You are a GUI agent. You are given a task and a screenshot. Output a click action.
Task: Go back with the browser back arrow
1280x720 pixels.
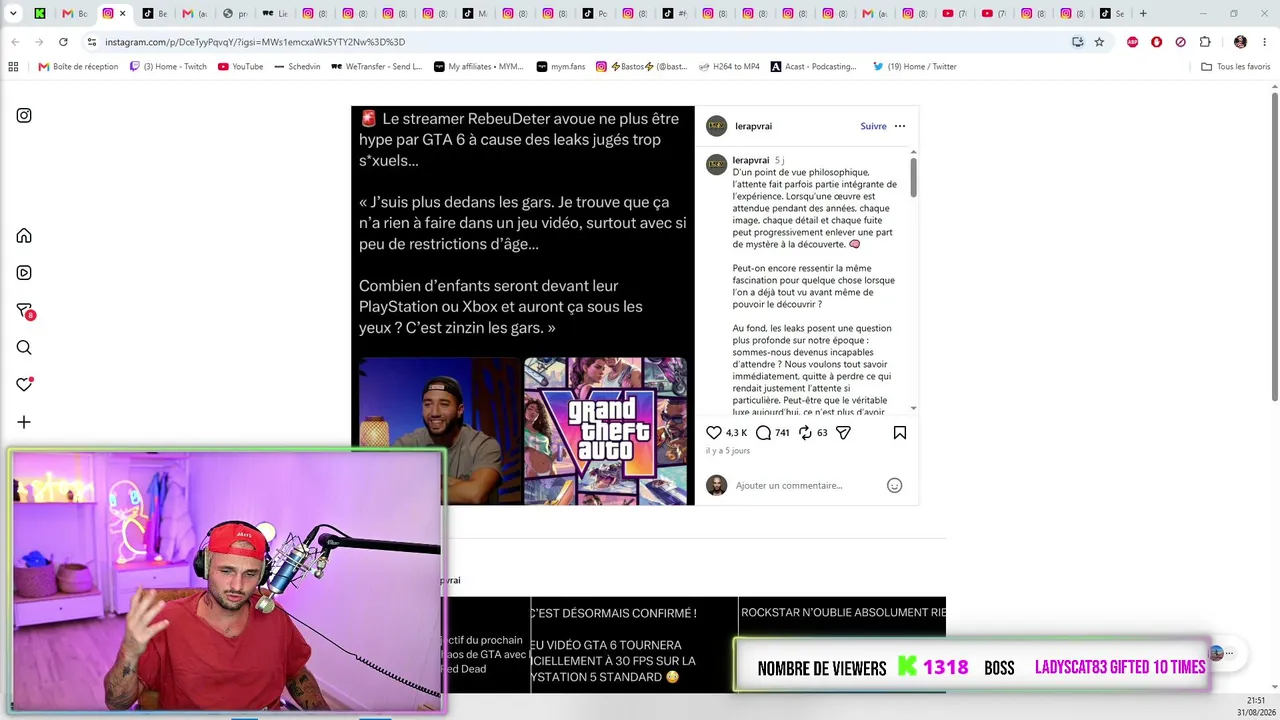(x=15, y=42)
